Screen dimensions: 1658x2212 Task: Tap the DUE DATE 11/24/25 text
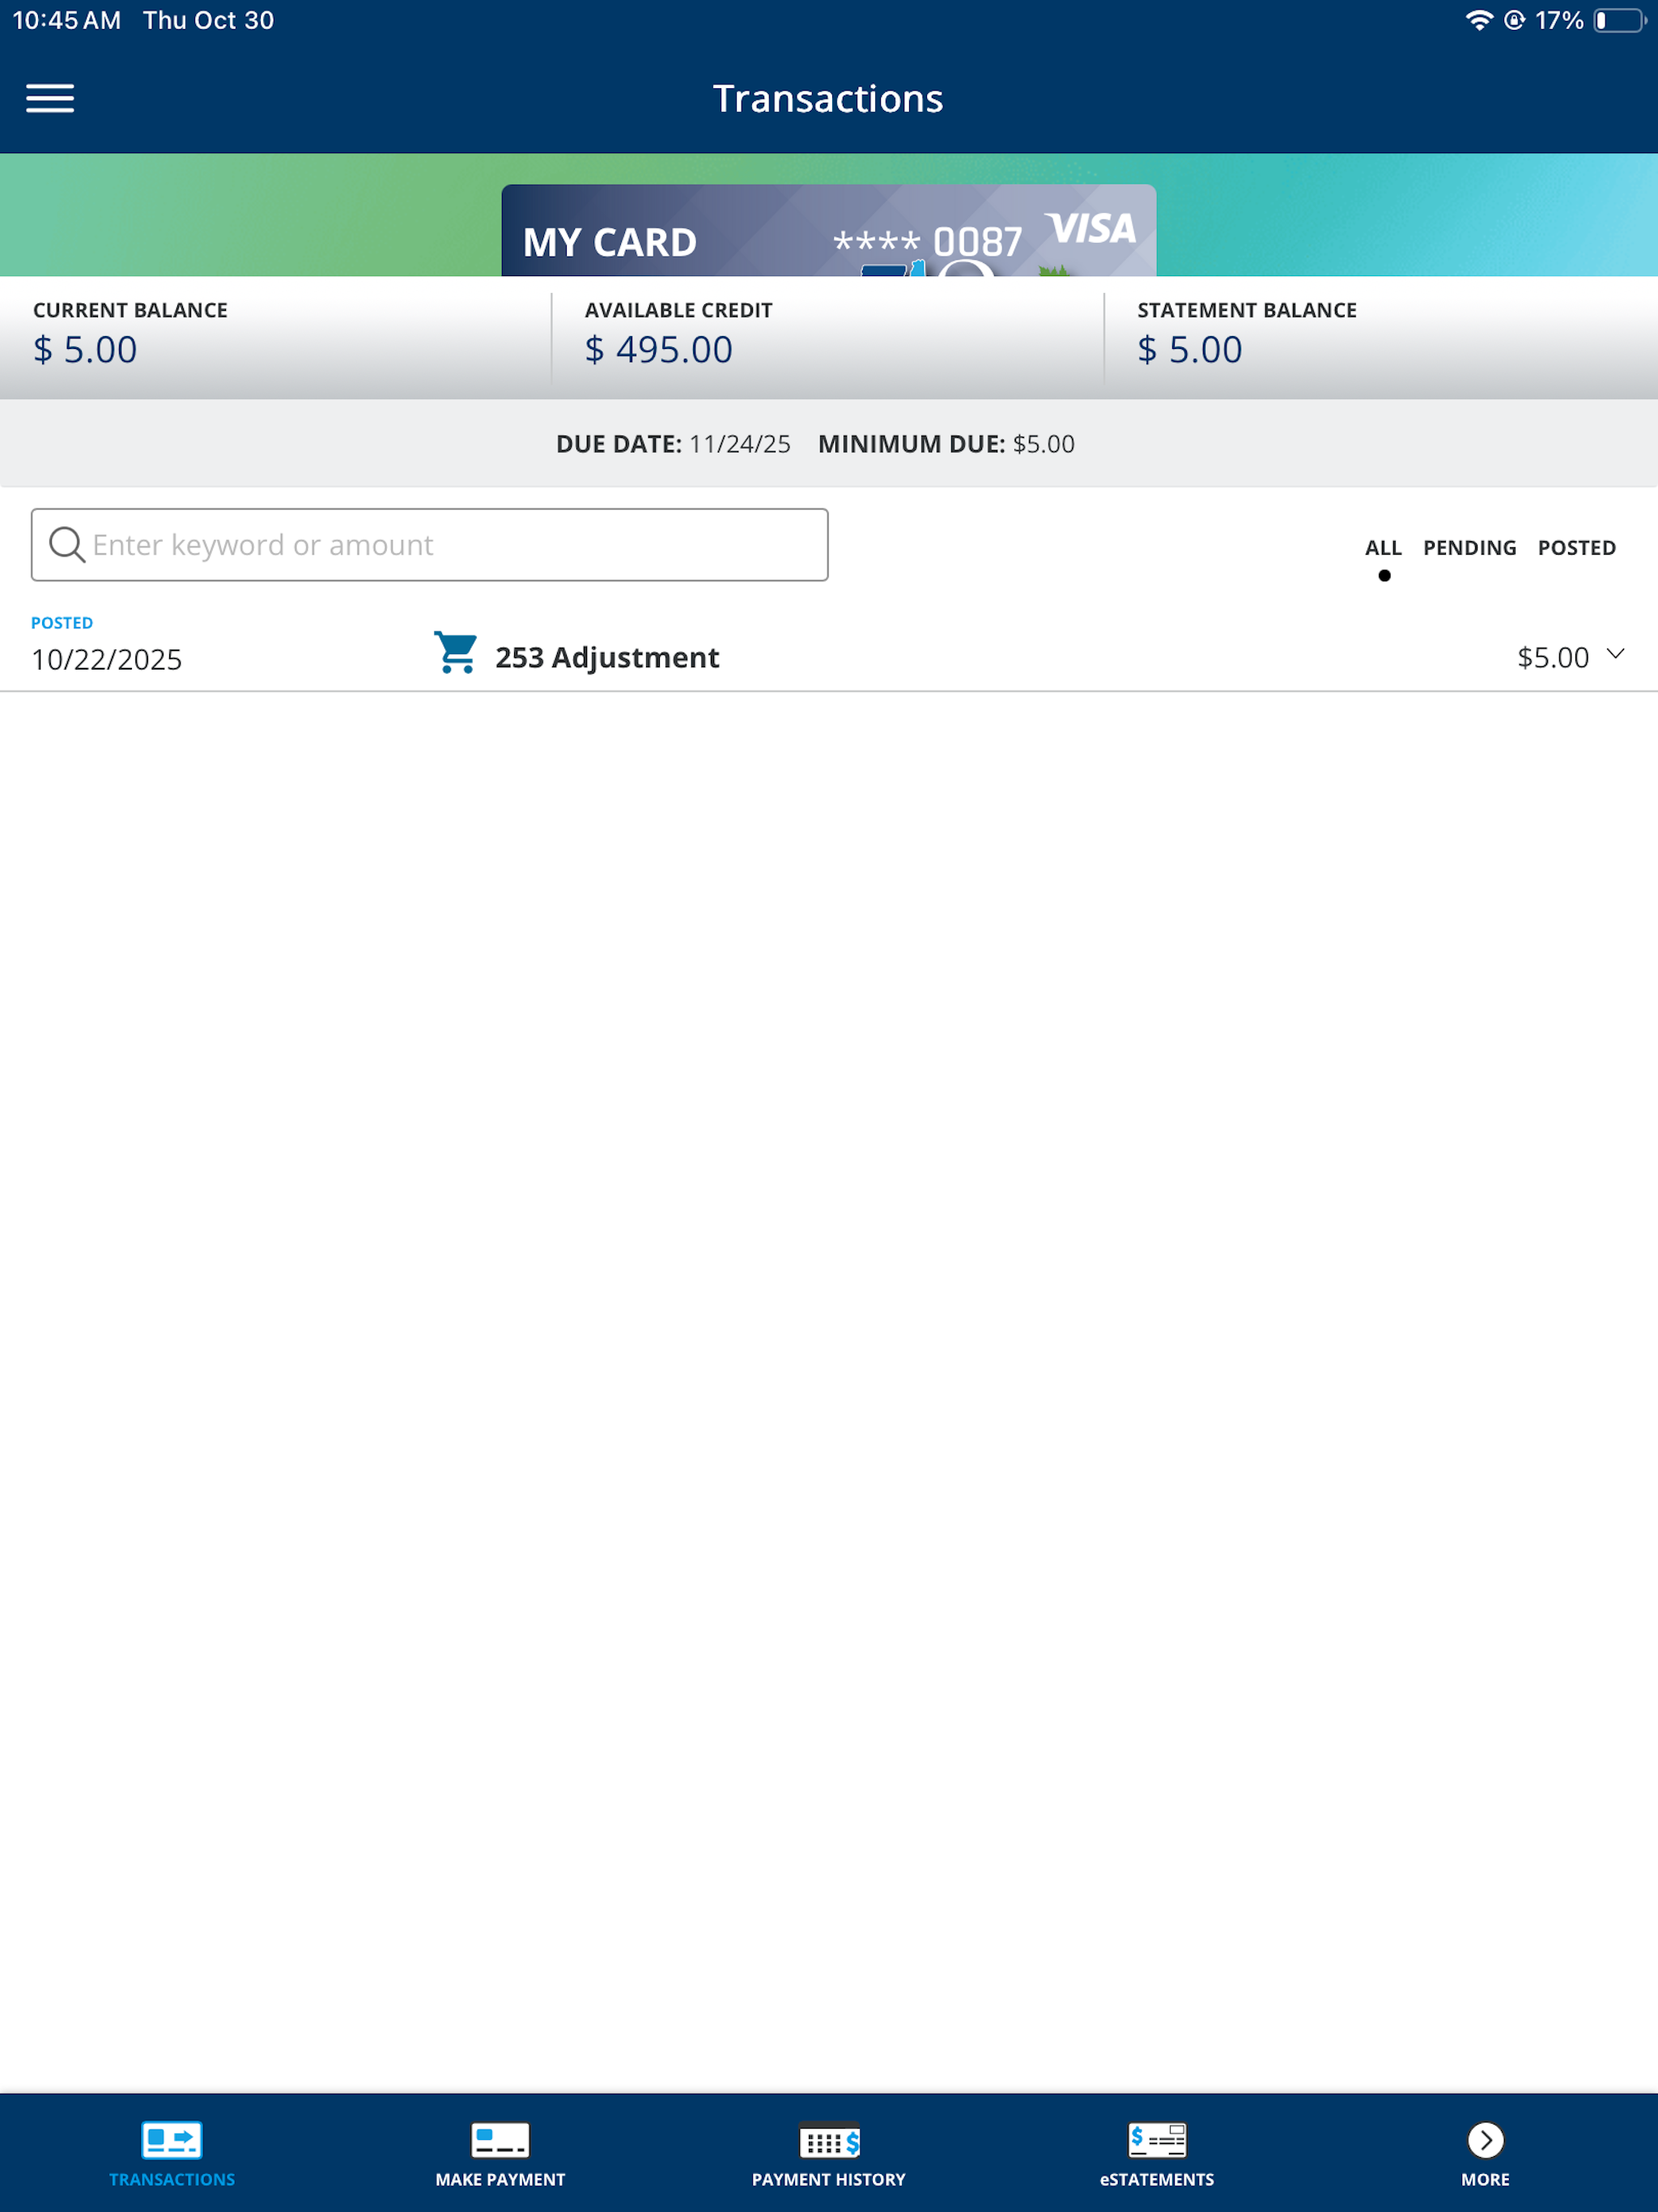(673, 444)
